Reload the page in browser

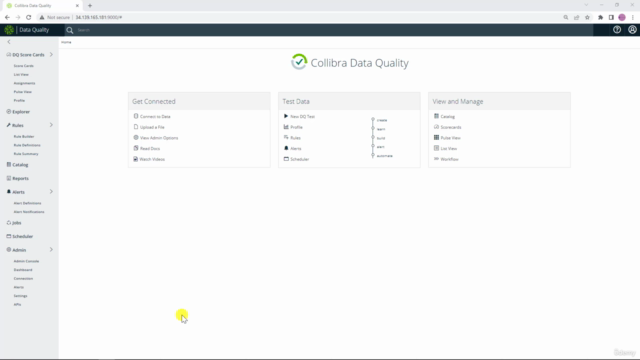(29, 17)
